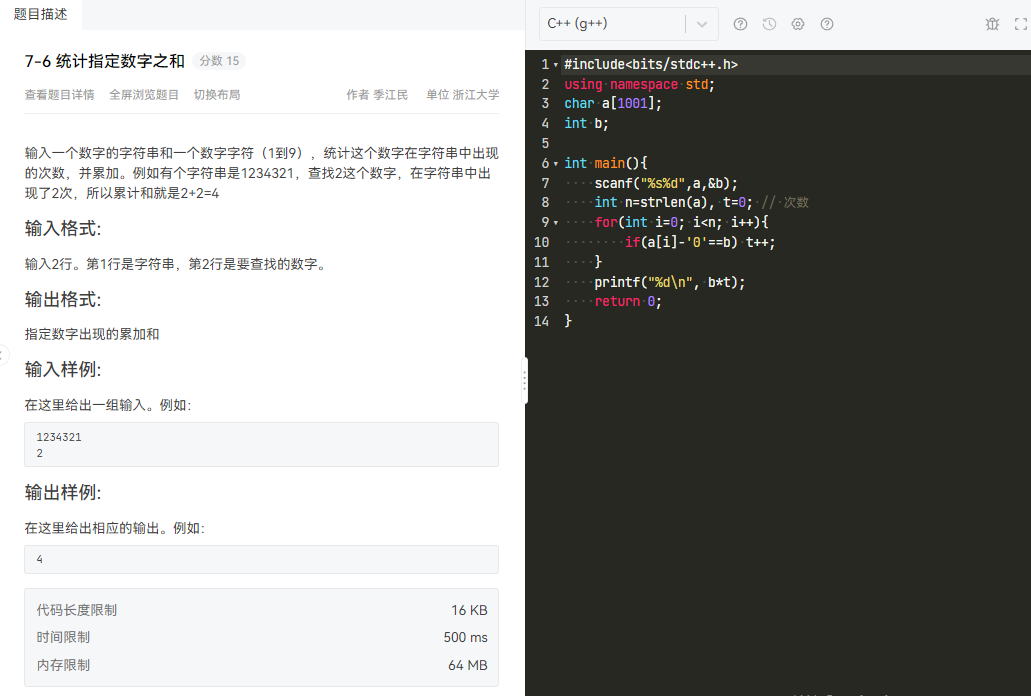The image size is (1031, 696).
Task: Click the 内存限制 row label
Action: click(x=63, y=665)
